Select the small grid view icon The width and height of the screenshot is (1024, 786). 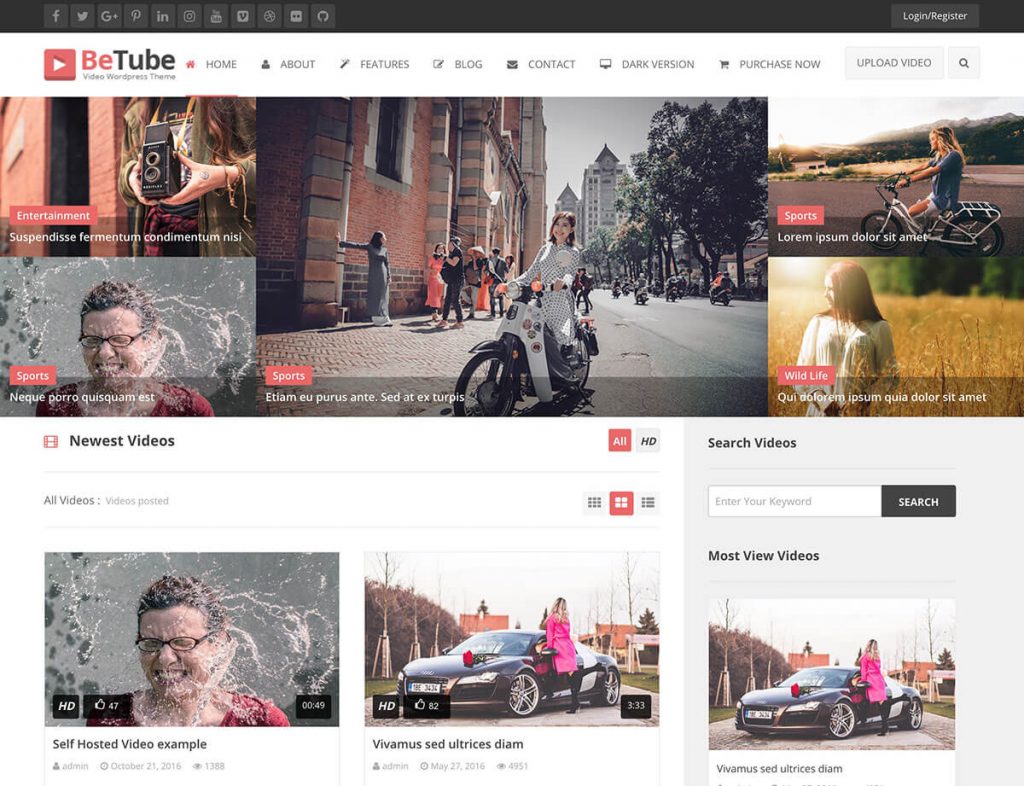pos(594,502)
